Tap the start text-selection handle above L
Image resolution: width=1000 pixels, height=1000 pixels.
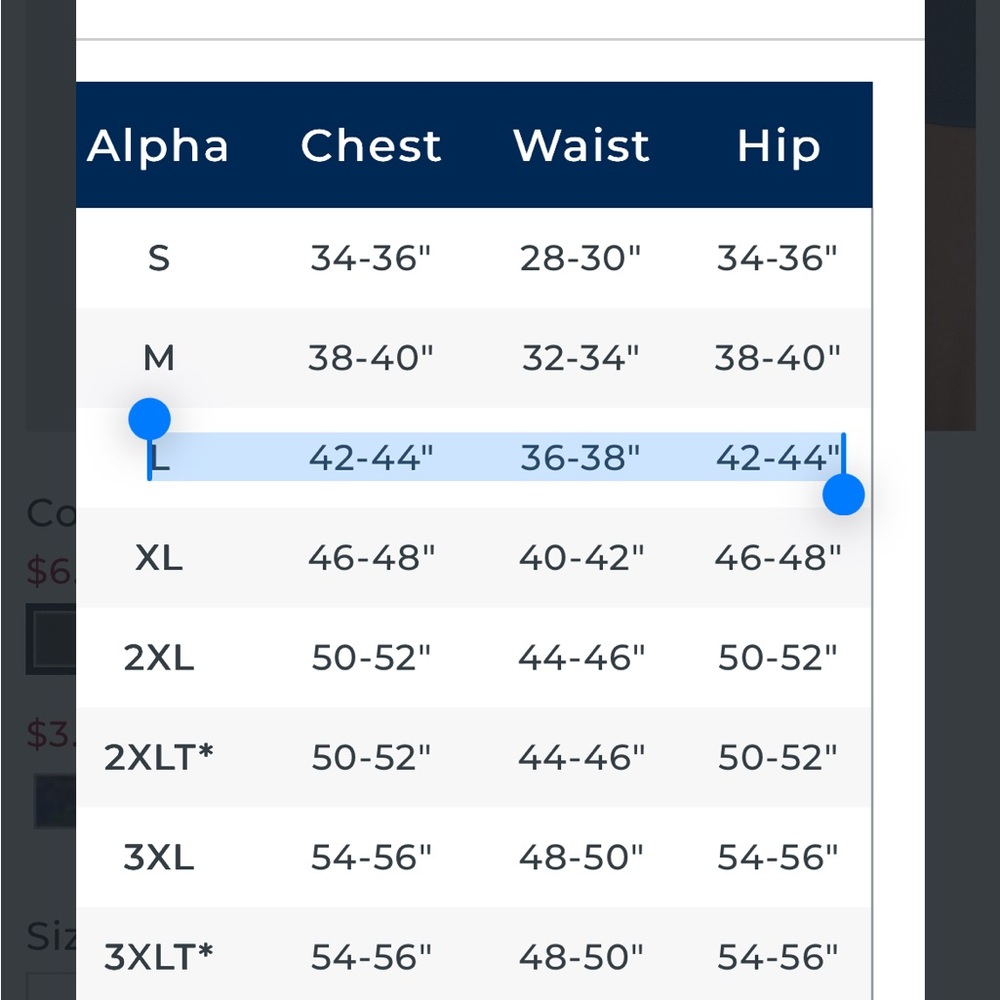(150, 419)
